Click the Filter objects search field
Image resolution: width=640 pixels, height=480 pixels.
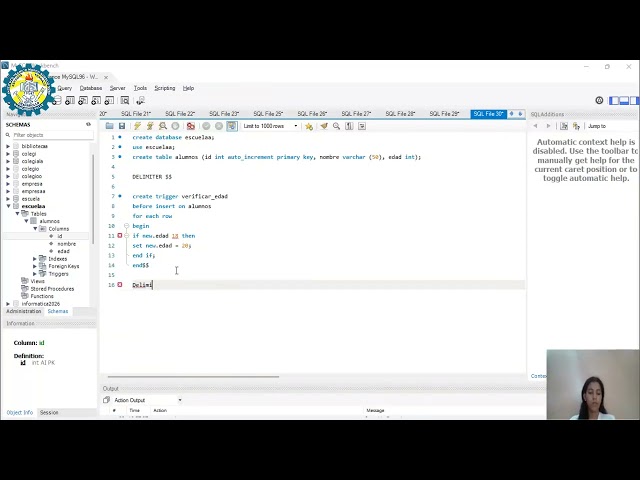point(52,135)
